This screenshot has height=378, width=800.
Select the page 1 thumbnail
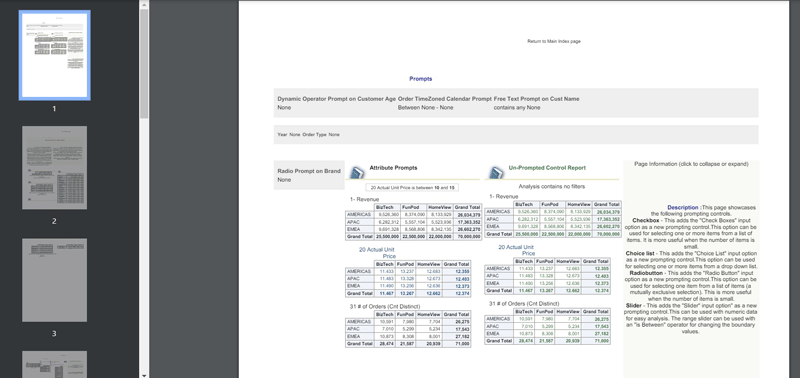pos(55,55)
